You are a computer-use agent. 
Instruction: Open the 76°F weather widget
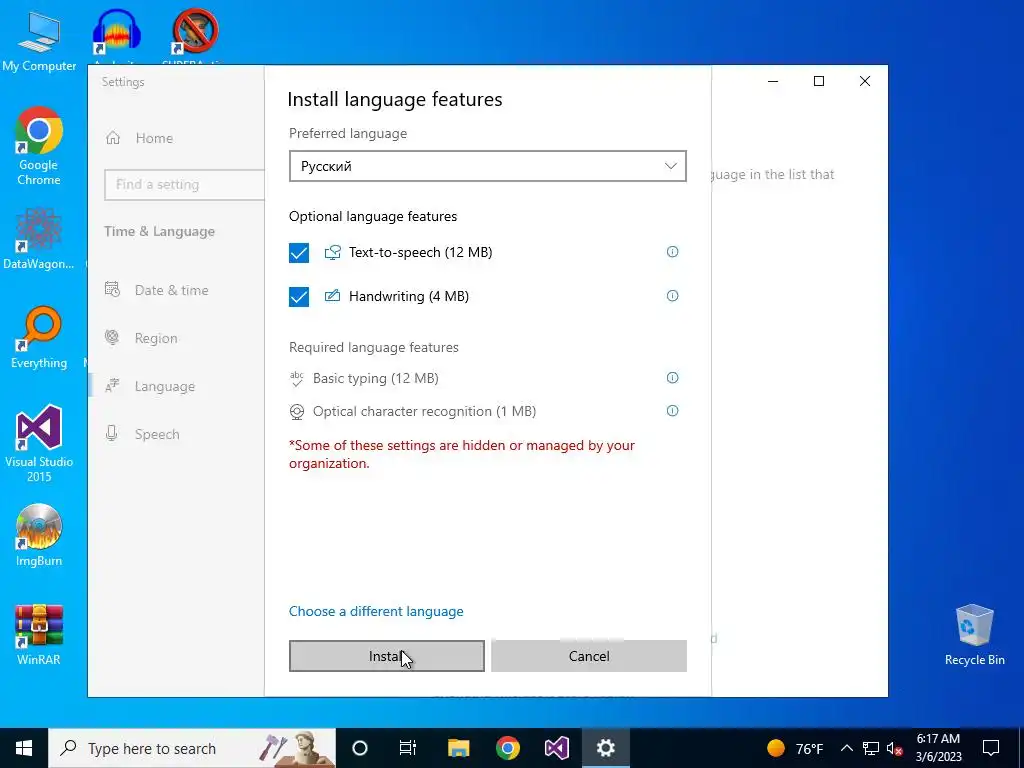795,748
